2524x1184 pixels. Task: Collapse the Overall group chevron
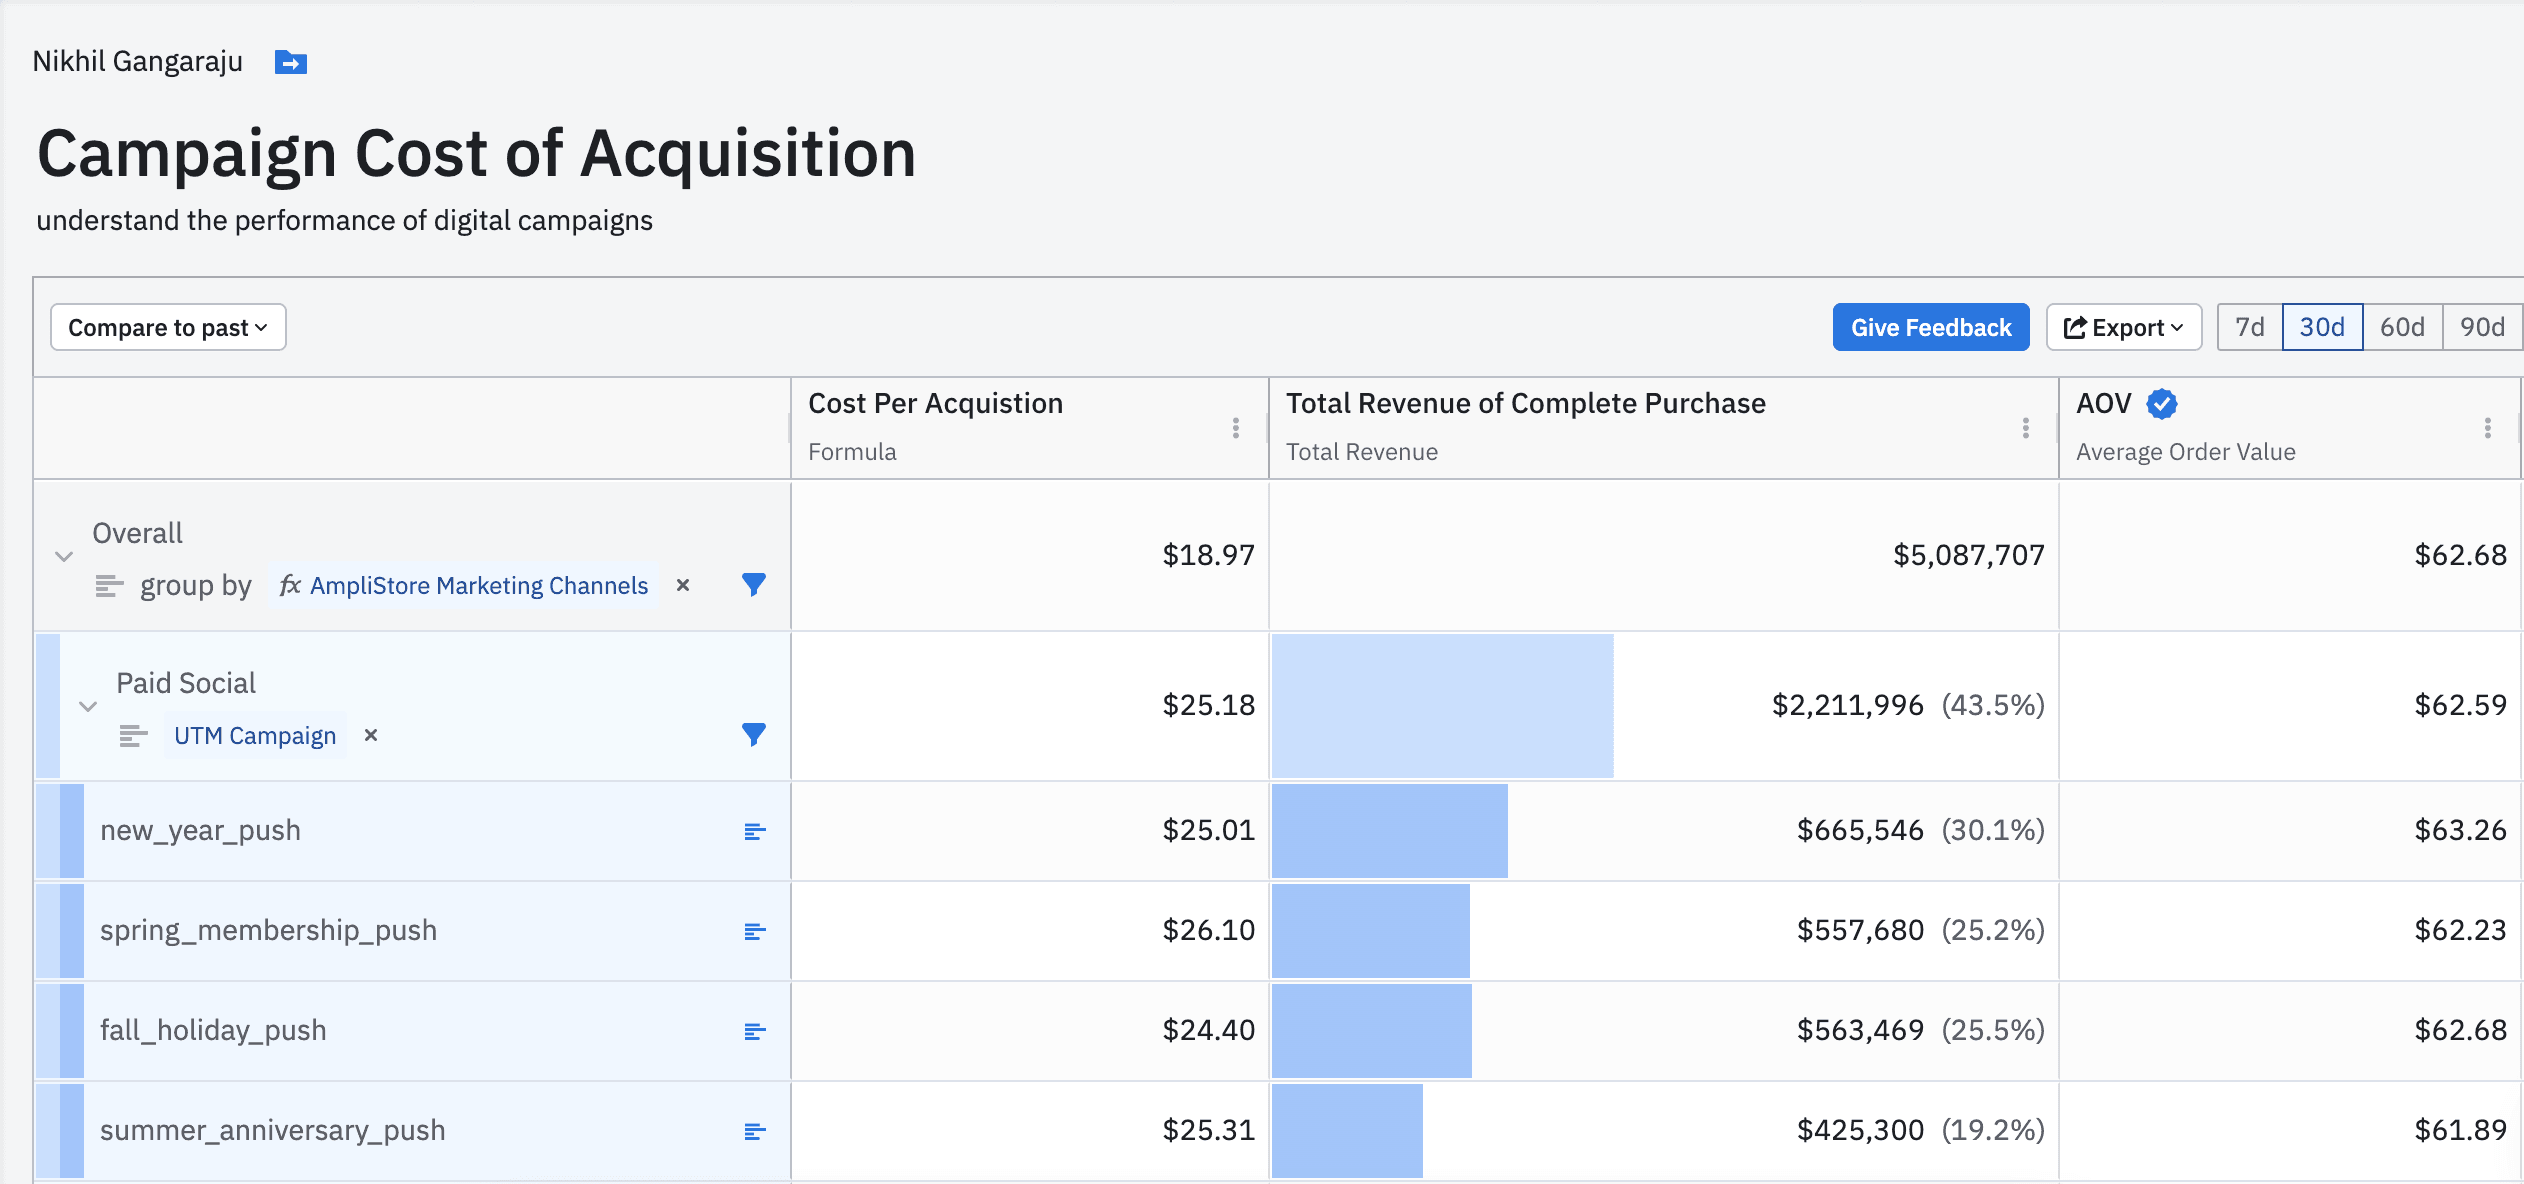[x=62, y=557]
